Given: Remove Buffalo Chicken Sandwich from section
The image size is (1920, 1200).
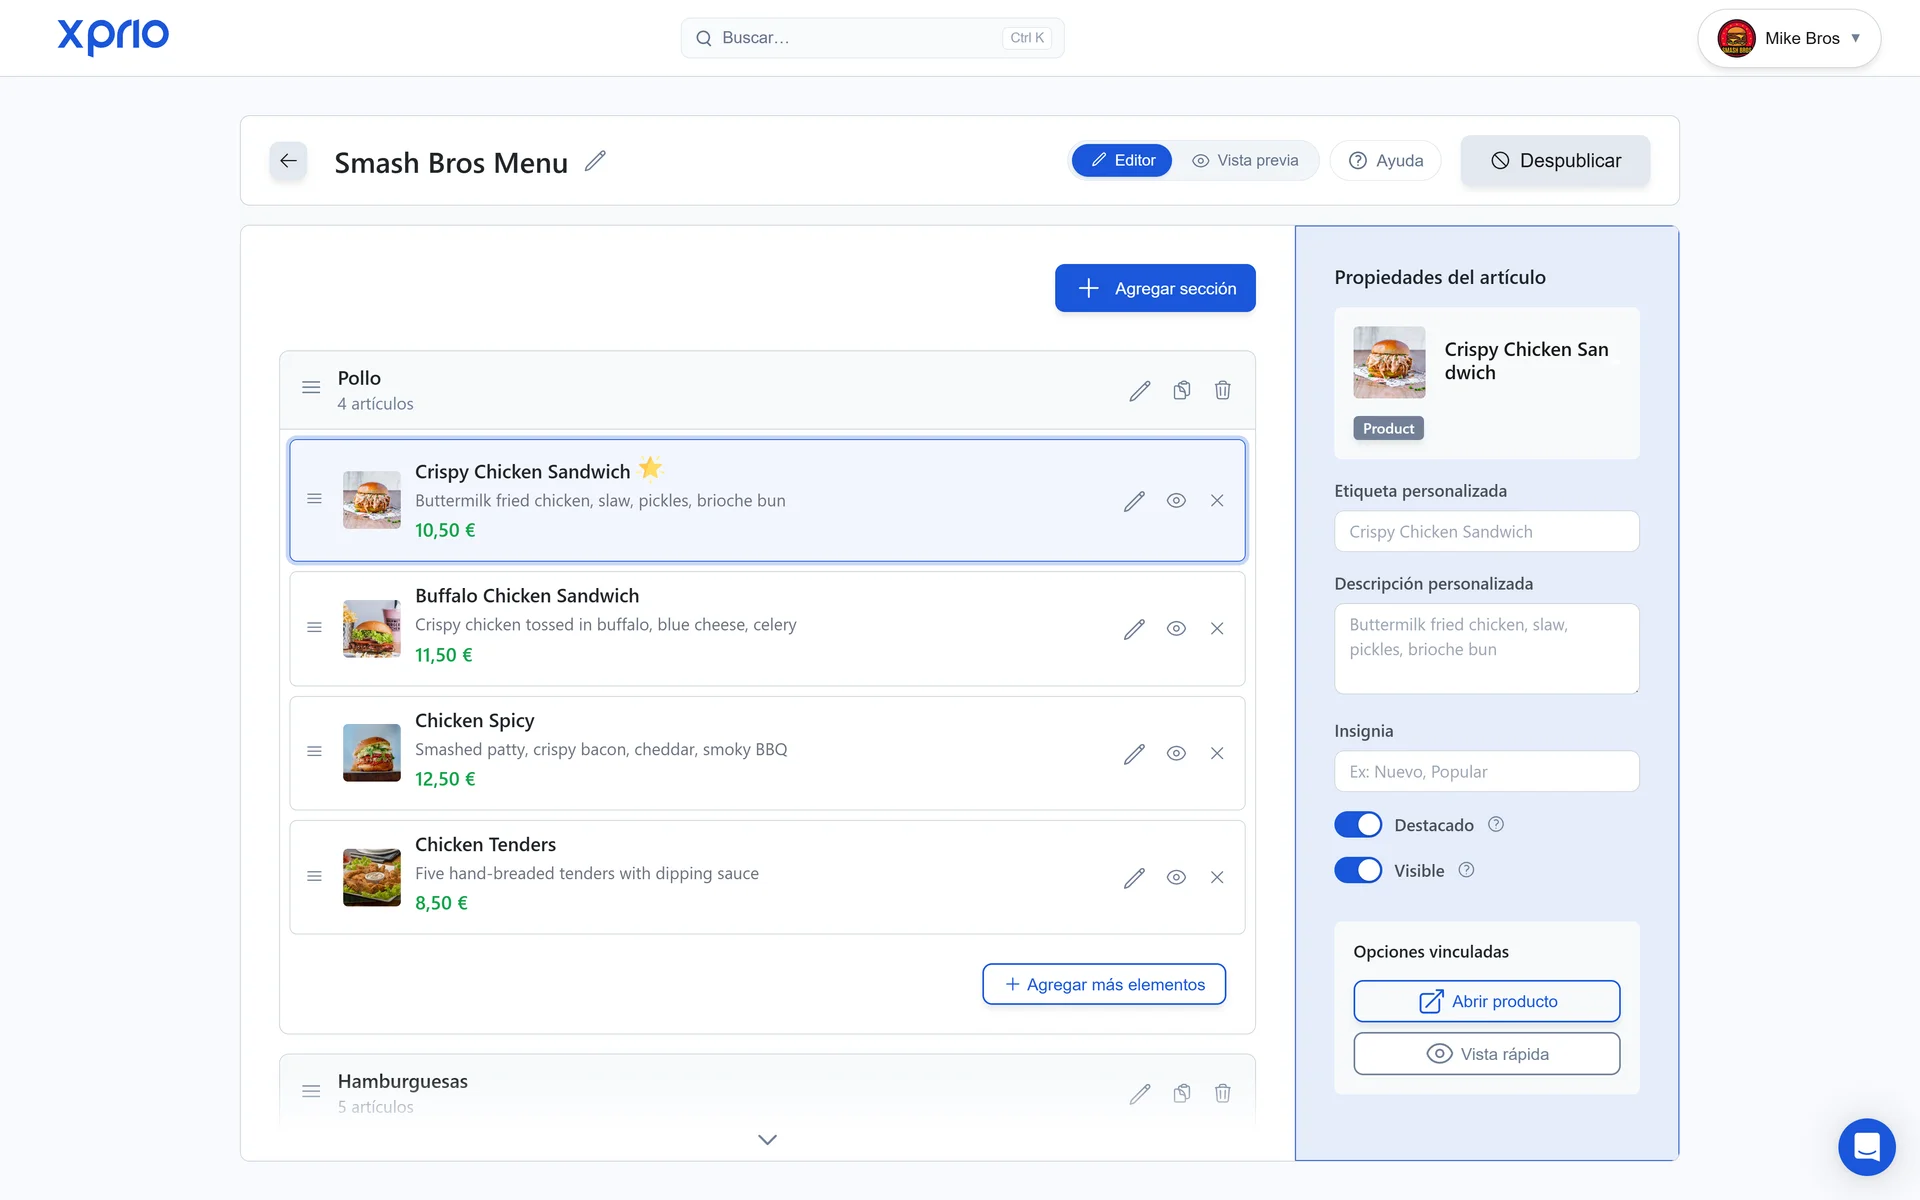Looking at the screenshot, I should click(1217, 629).
